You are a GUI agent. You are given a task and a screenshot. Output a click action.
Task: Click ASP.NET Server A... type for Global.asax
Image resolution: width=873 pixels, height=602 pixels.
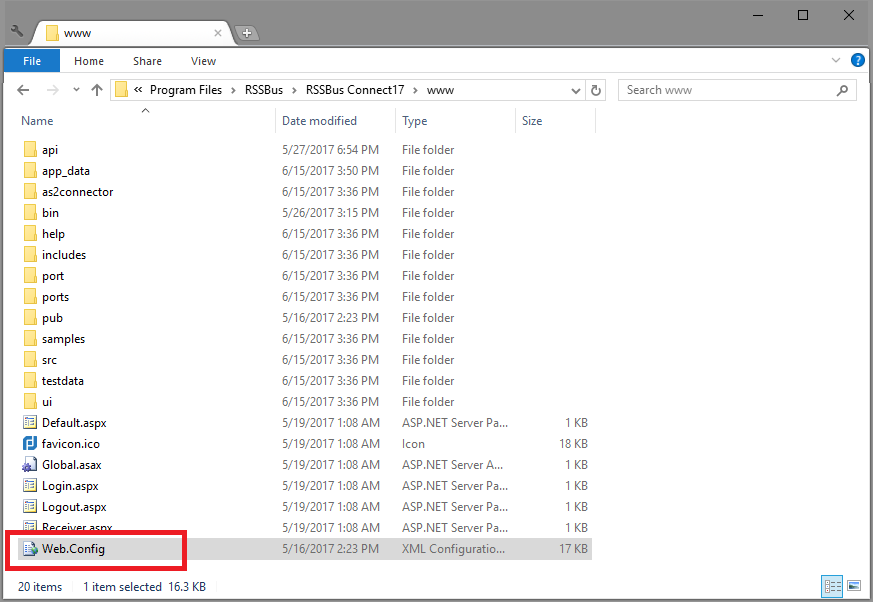pyautogui.click(x=452, y=465)
